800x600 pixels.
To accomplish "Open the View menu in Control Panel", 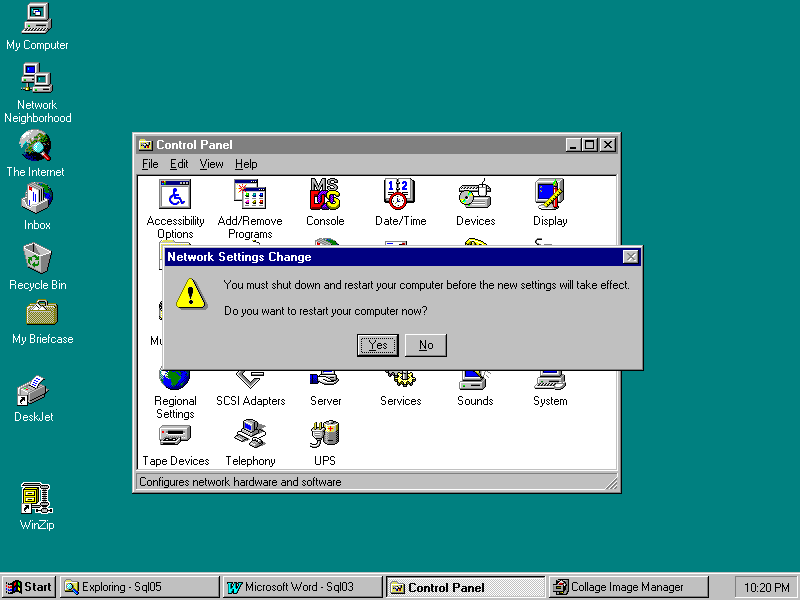I will (x=211, y=164).
